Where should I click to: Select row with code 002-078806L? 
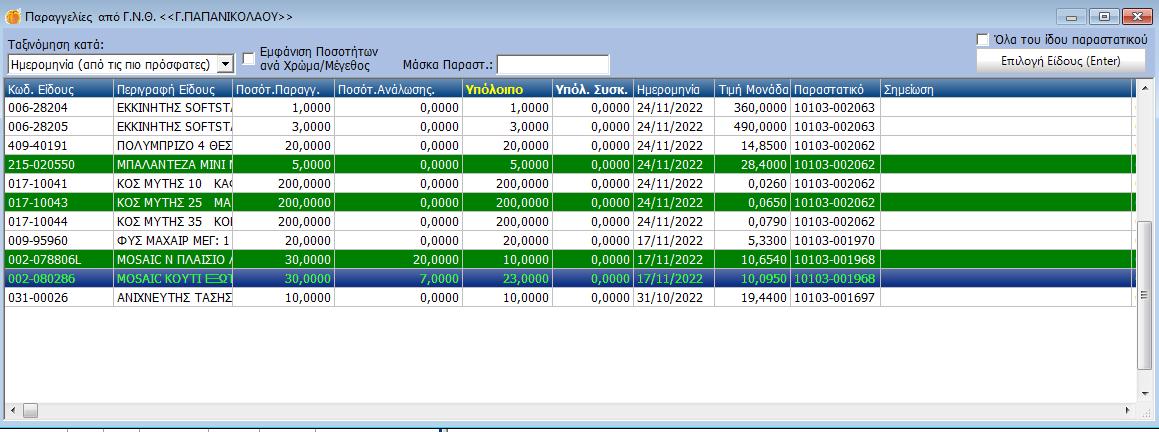(569, 260)
